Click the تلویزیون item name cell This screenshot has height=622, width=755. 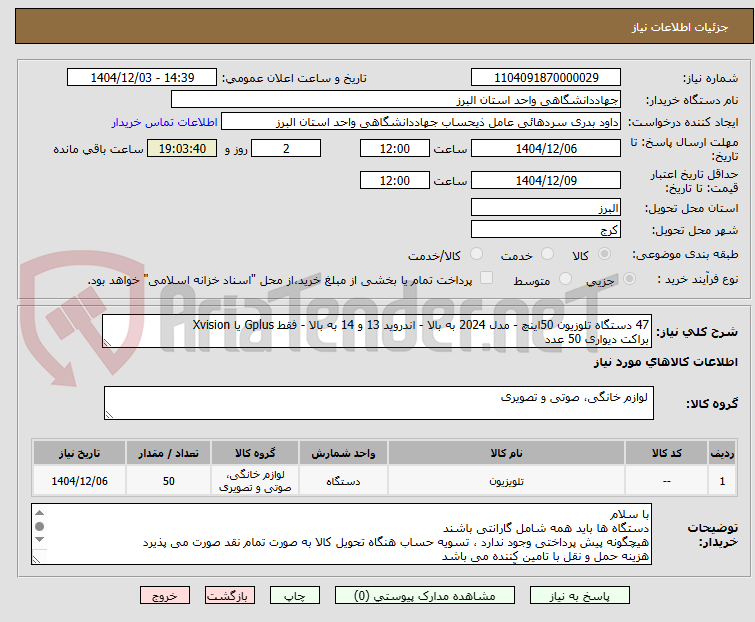point(507,481)
